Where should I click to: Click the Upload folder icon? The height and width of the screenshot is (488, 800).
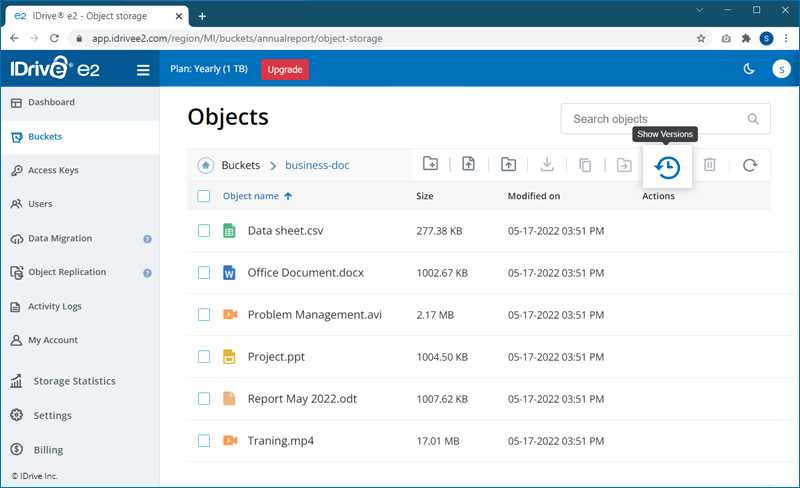coord(508,165)
